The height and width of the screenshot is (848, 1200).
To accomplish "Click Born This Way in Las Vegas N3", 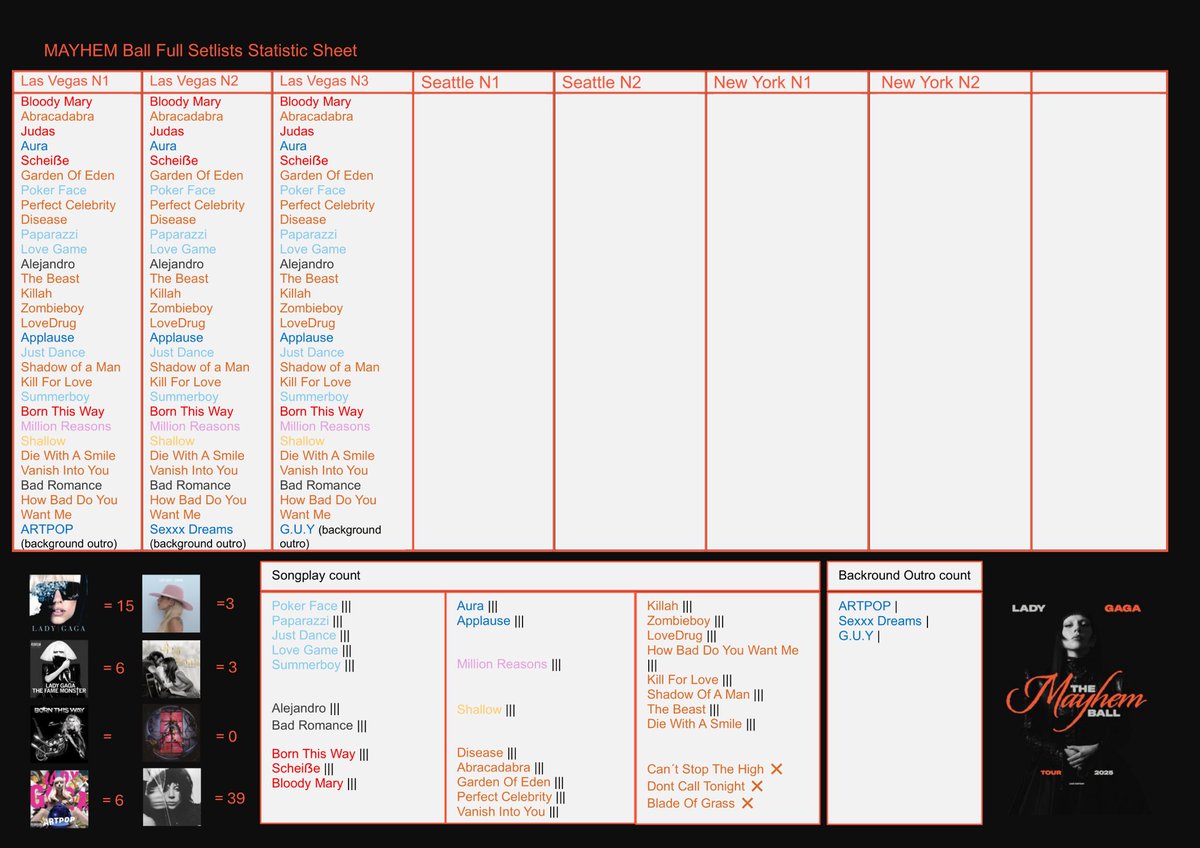I will click(x=321, y=411).
